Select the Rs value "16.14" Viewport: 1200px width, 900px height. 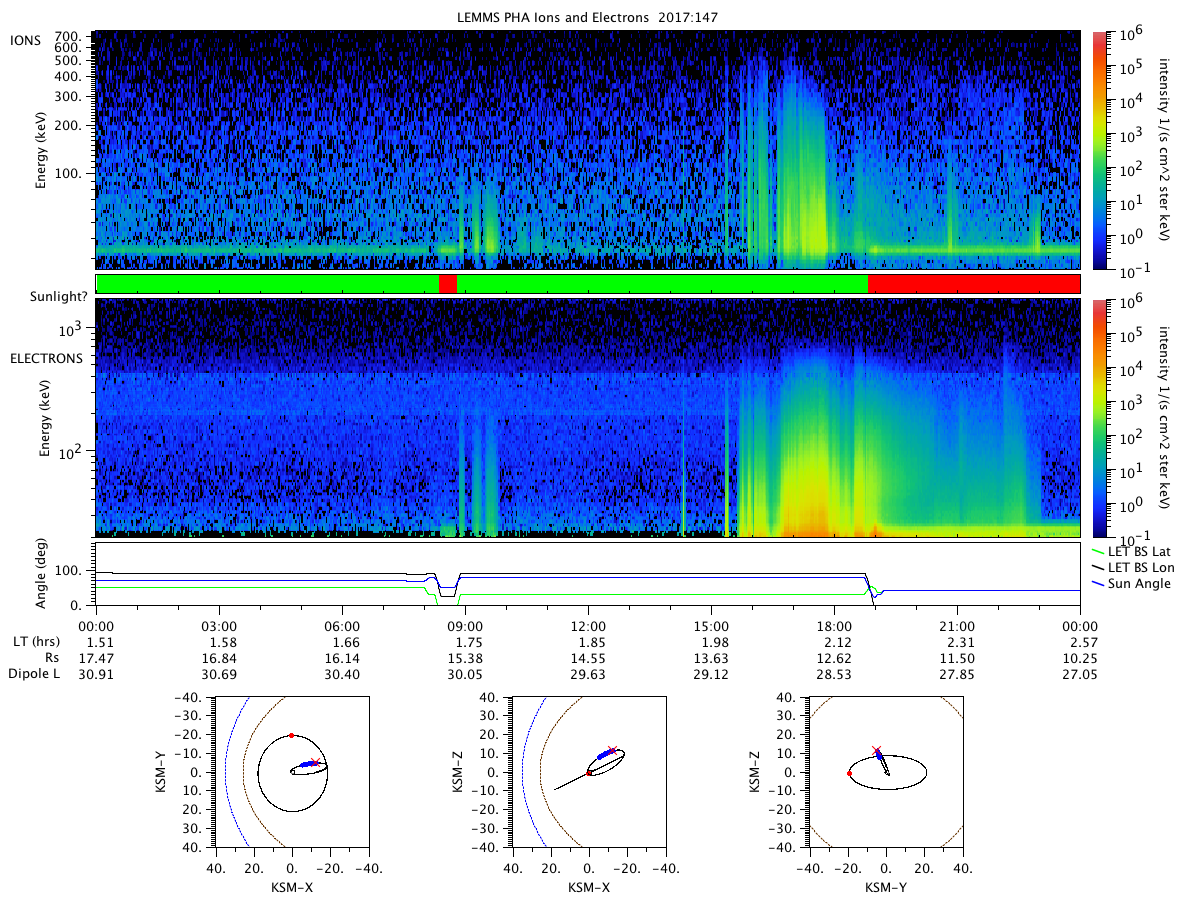[x=342, y=657]
